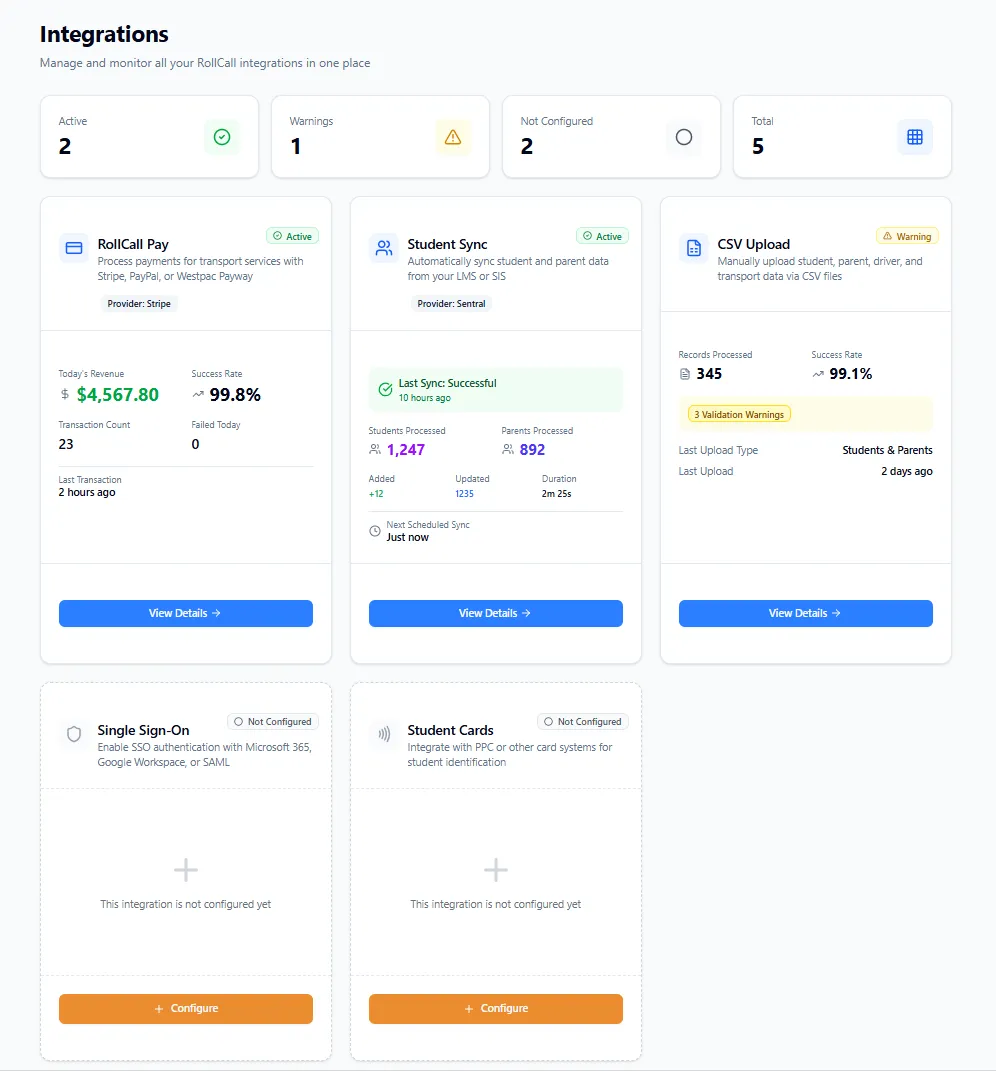This screenshot has width=996, height=1071.
Task: Configure the Single Sign-On integration
Action: point(186,1009)
